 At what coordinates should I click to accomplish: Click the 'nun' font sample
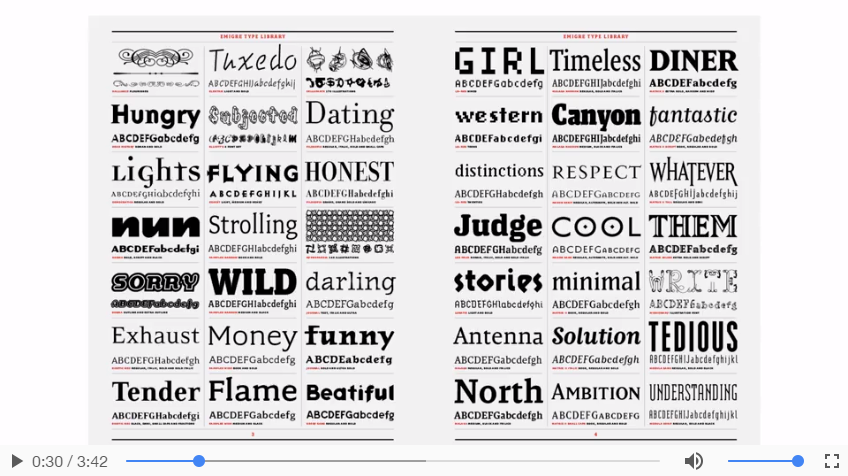(x=156, y=227)
